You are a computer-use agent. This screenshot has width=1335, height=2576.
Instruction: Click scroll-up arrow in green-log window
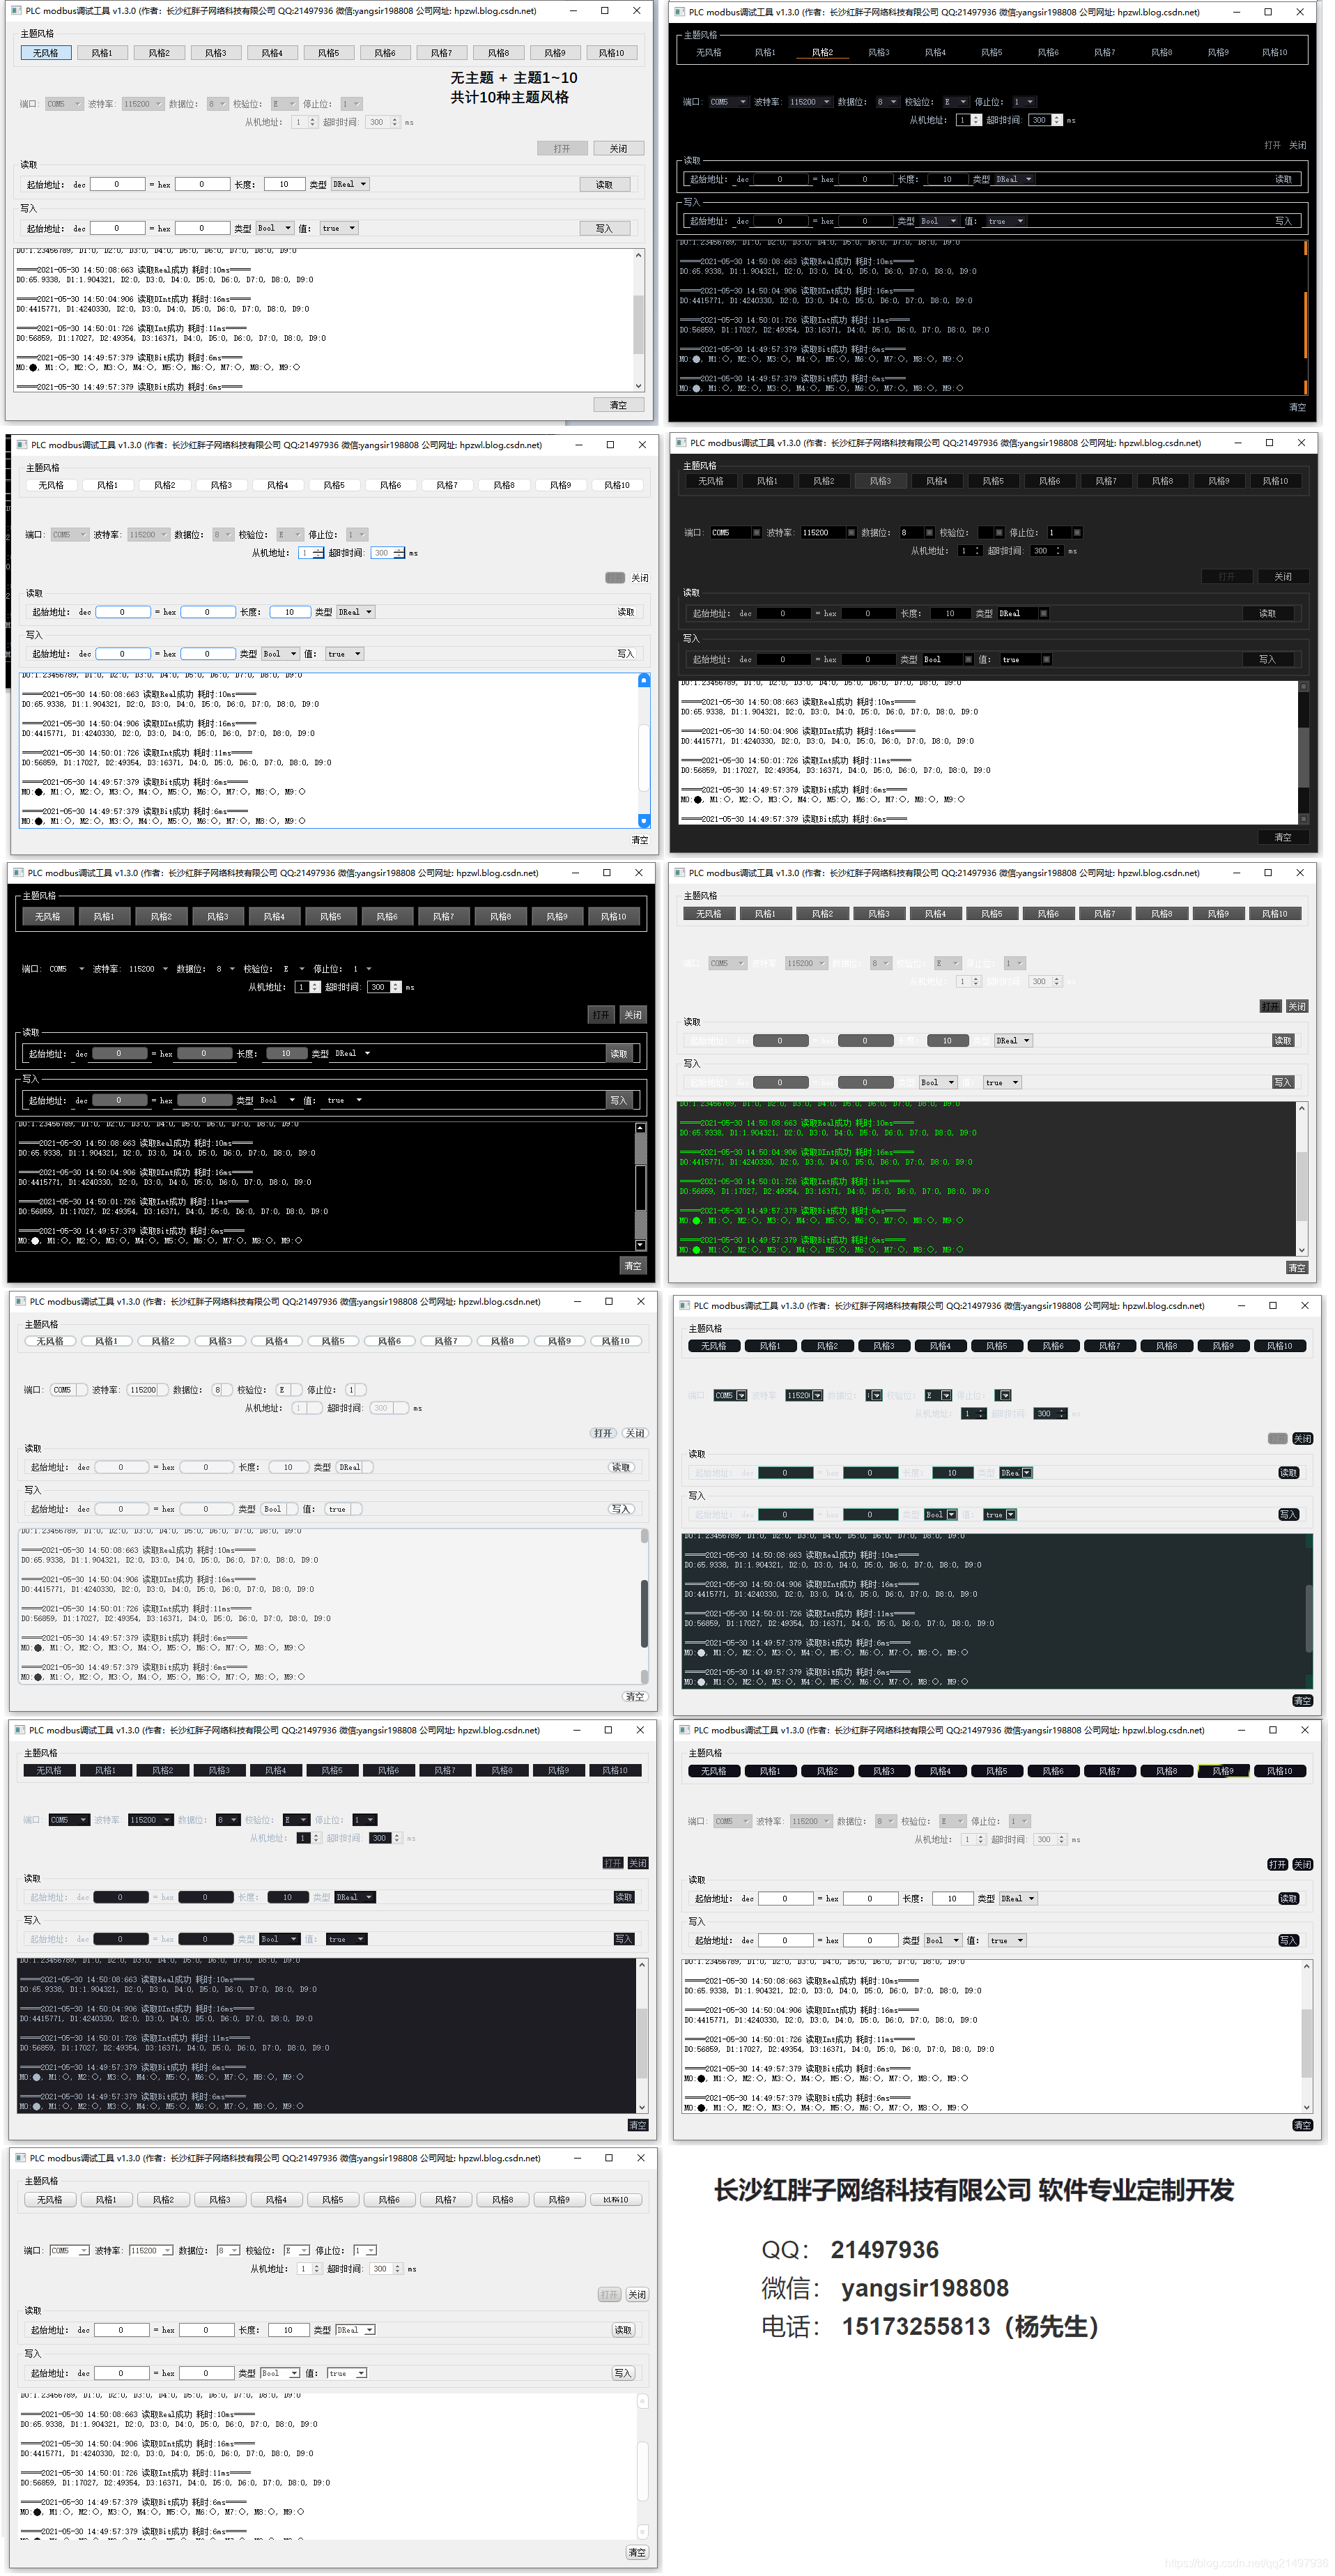pyautogui.click(x=1302, y=1108)
